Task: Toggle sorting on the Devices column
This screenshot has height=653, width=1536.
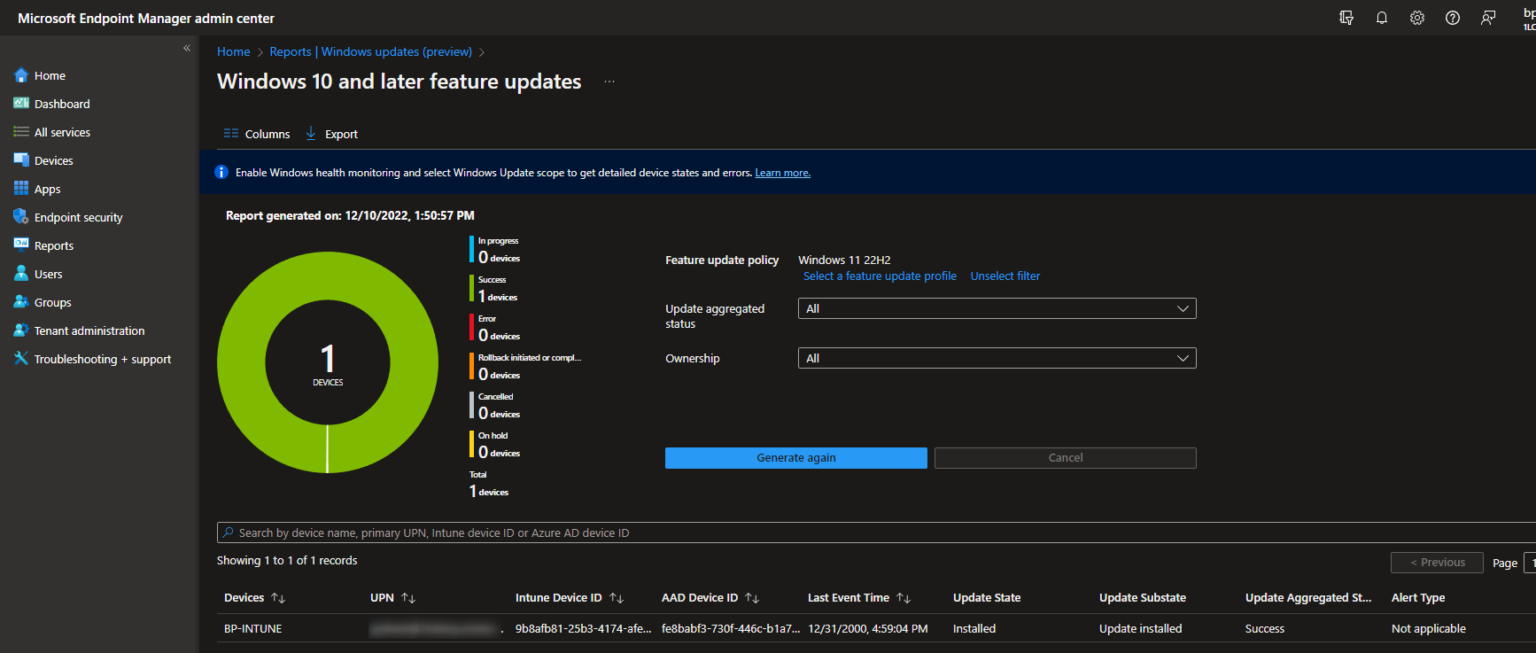Action: tap(280, 597)
